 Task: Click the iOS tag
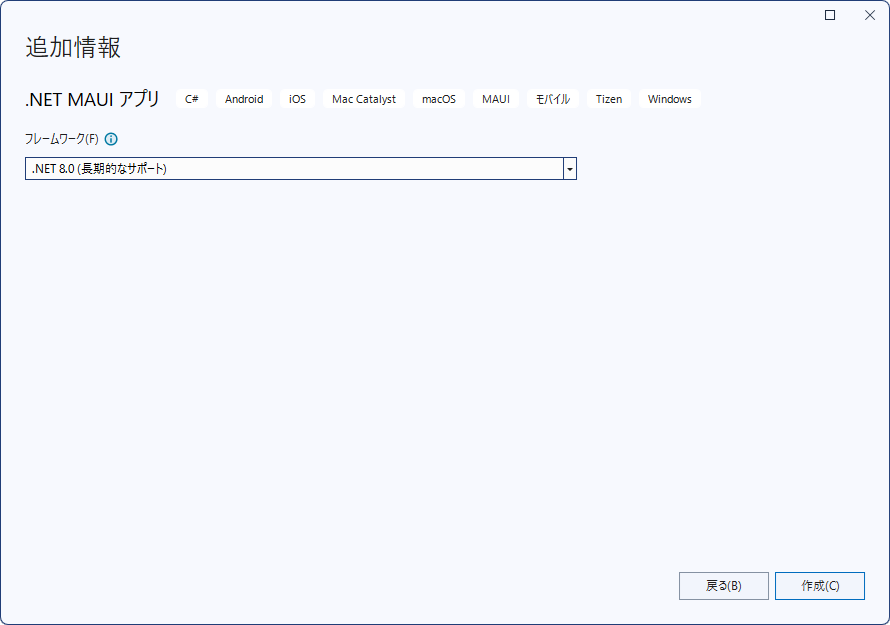(297, 99)
